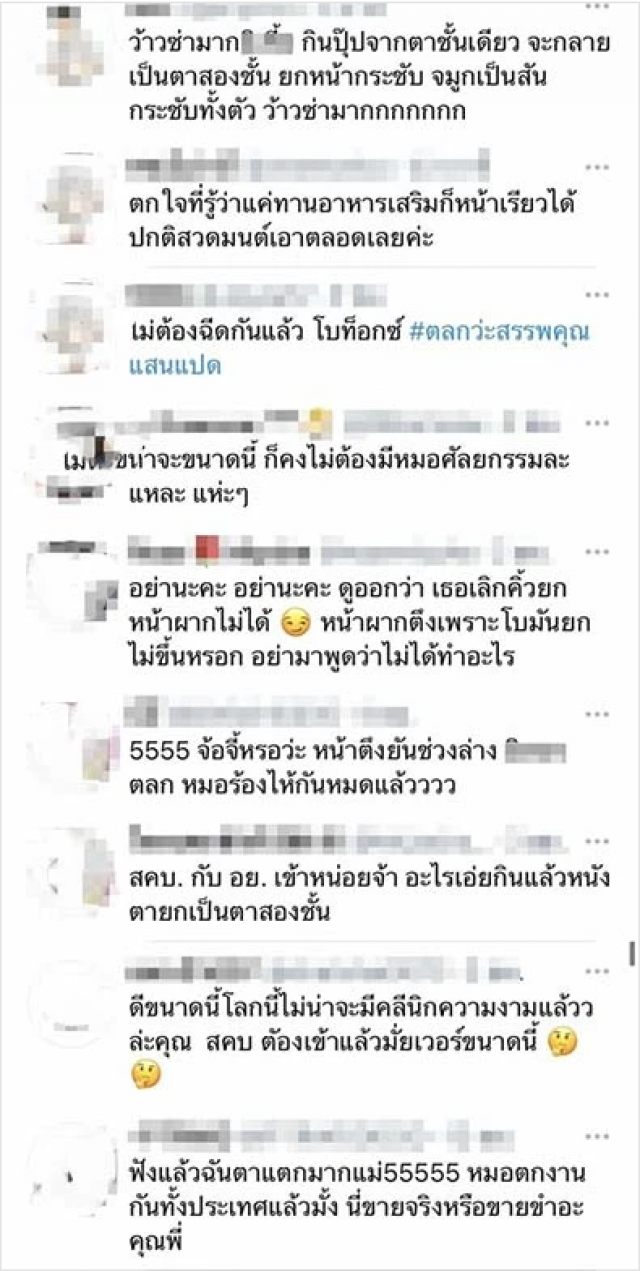This screenshot has height=1271, width=640.
Task: Open three-dot menu on the 5555 จ้อจี้ comment
Action: 596,714
